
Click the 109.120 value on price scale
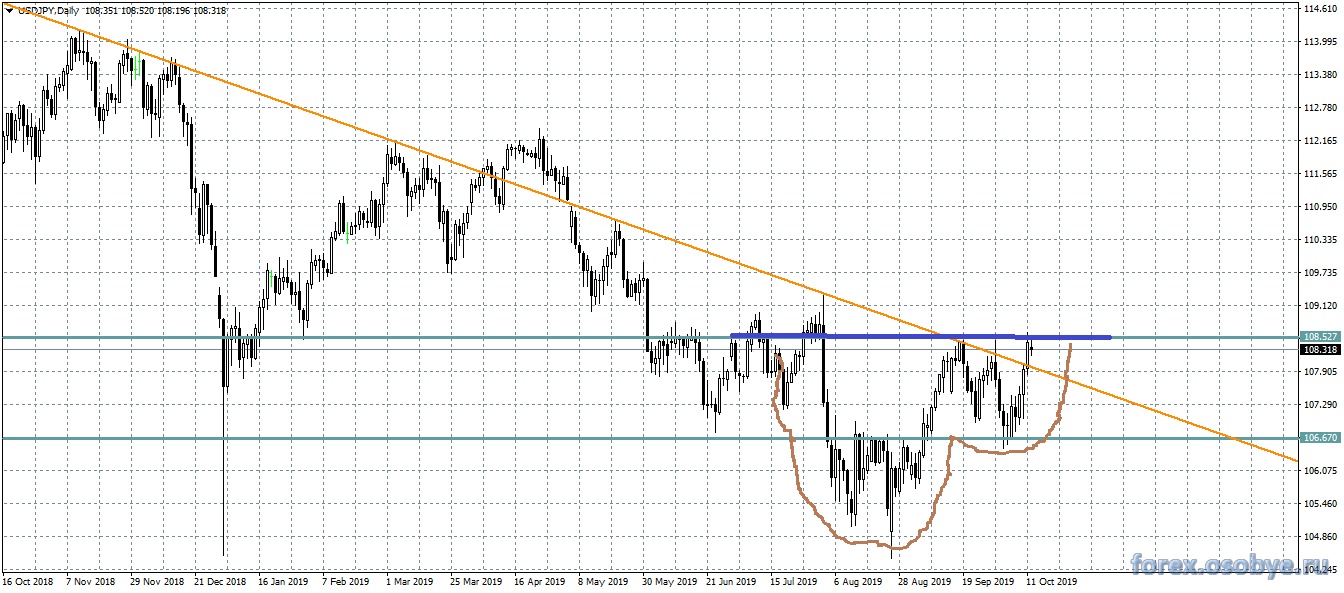(x=1322, y=306)
